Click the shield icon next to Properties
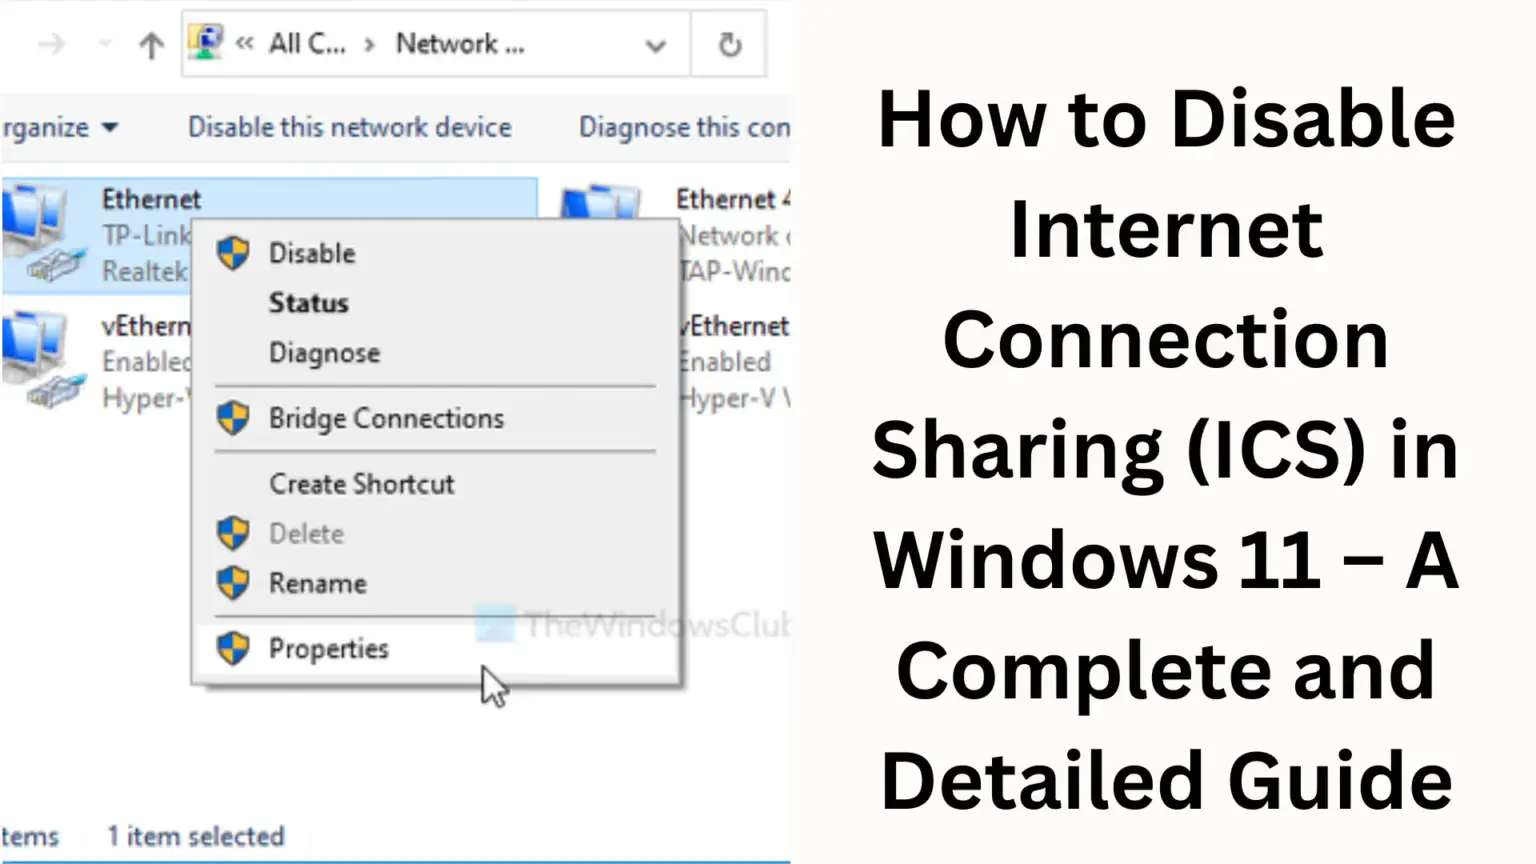1536x864 pixels. (x=233, y=648)
